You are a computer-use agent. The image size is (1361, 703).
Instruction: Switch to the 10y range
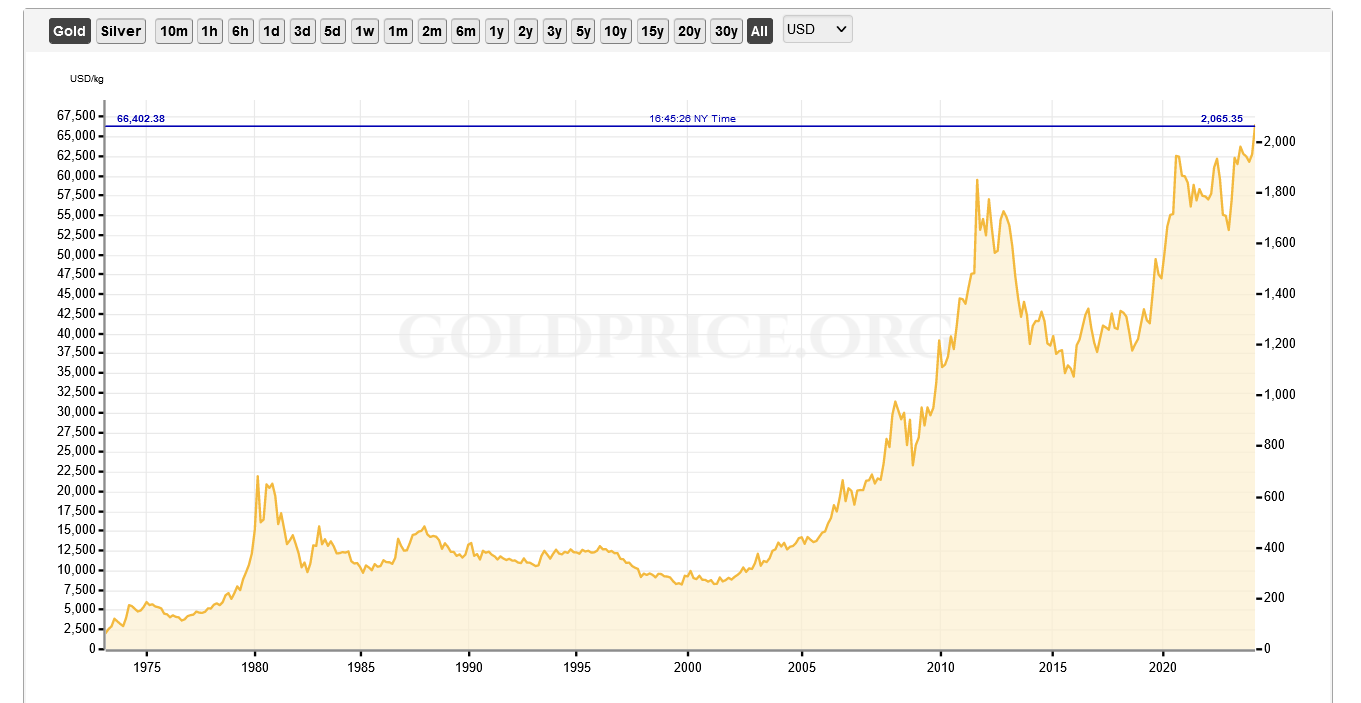pos(615,31)
